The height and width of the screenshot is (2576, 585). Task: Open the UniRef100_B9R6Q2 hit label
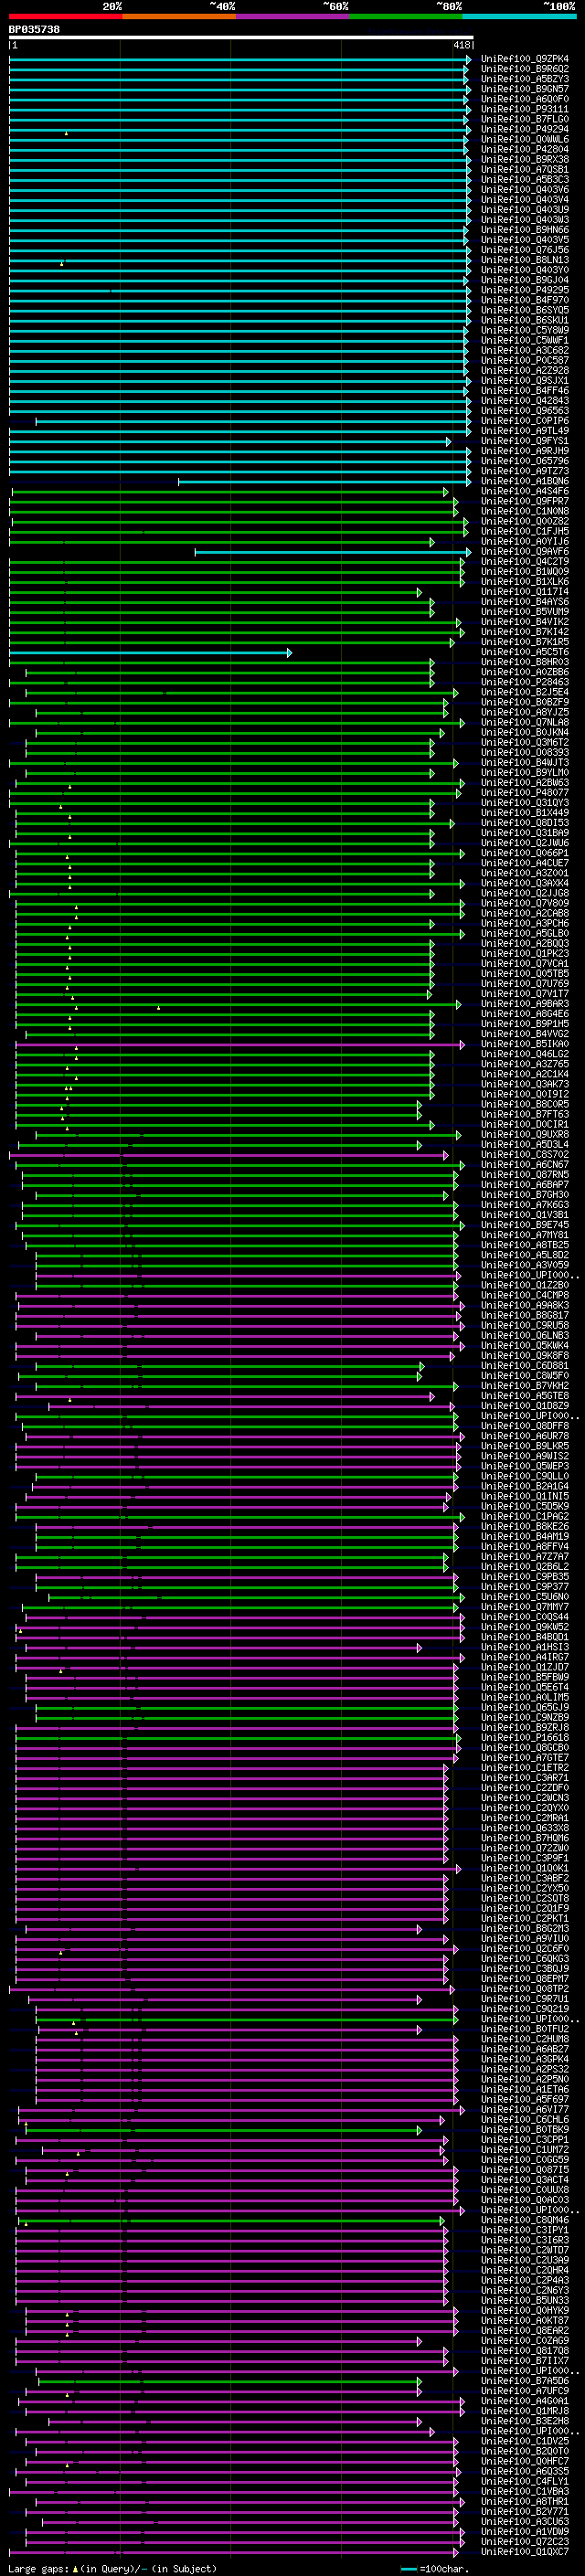click(525, 69)
